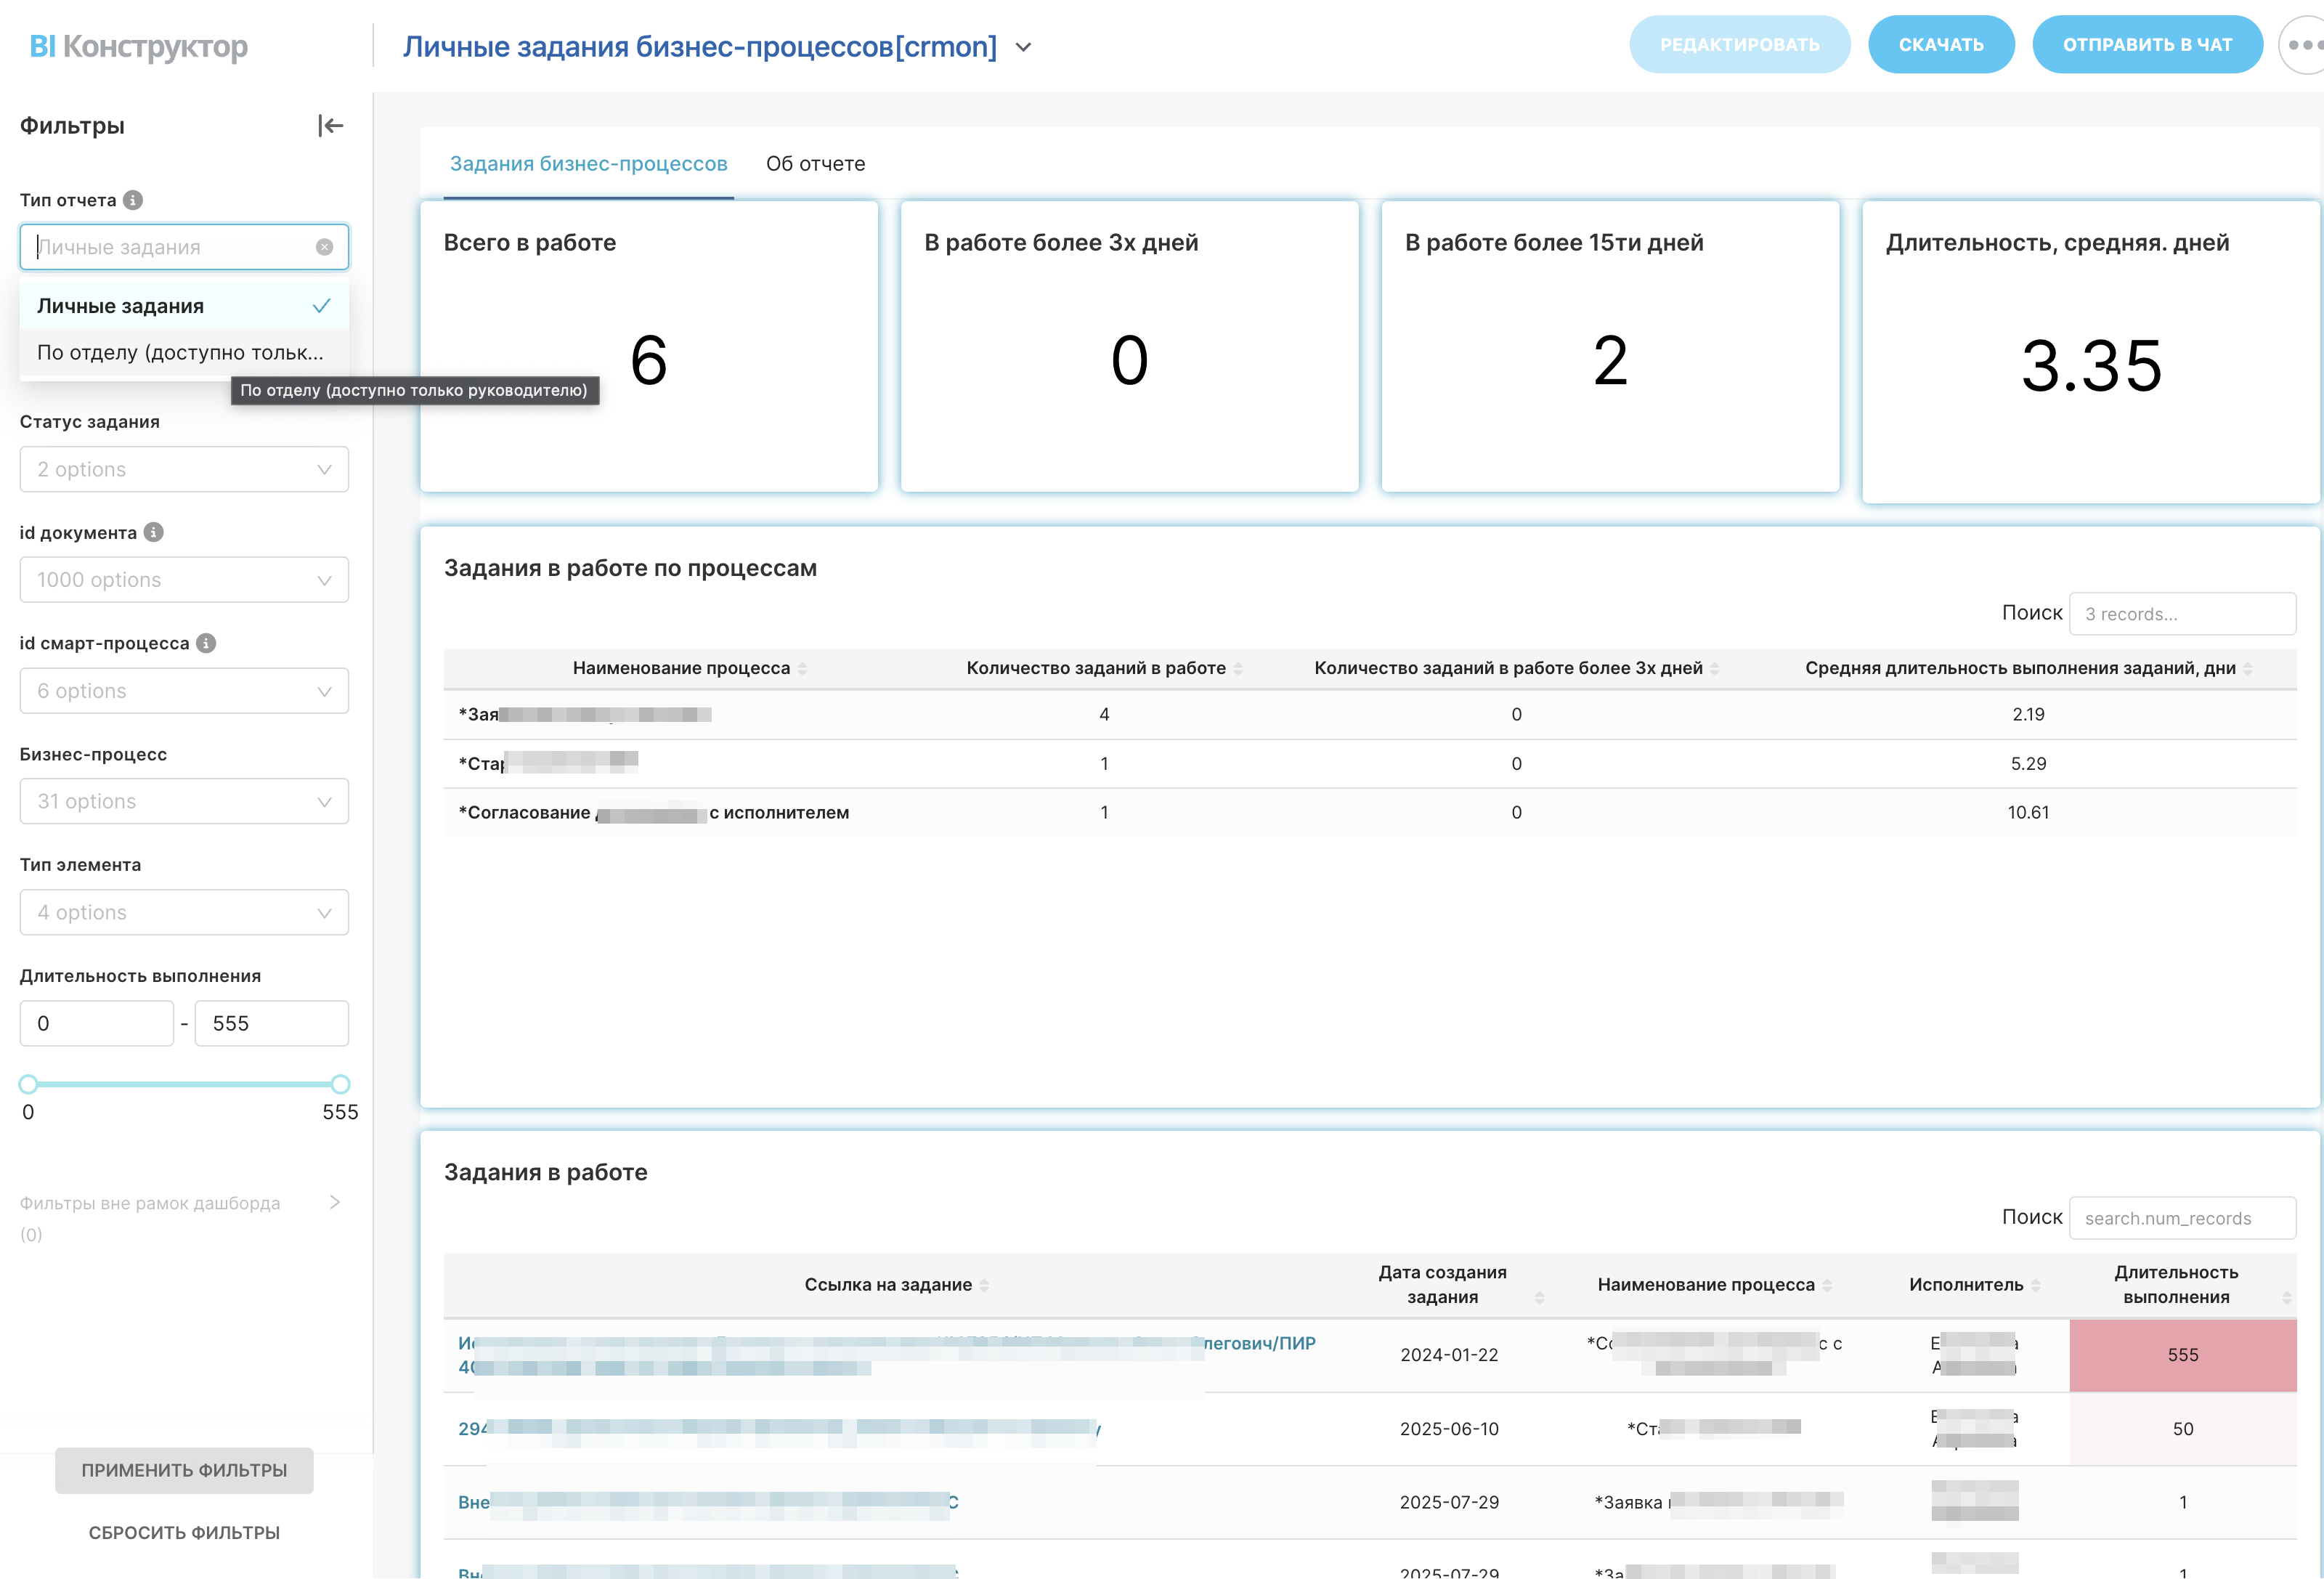2324x1579 pixels.
Task: Collapse the Фильтры sidebar panel icon
Action: [330, 126]
